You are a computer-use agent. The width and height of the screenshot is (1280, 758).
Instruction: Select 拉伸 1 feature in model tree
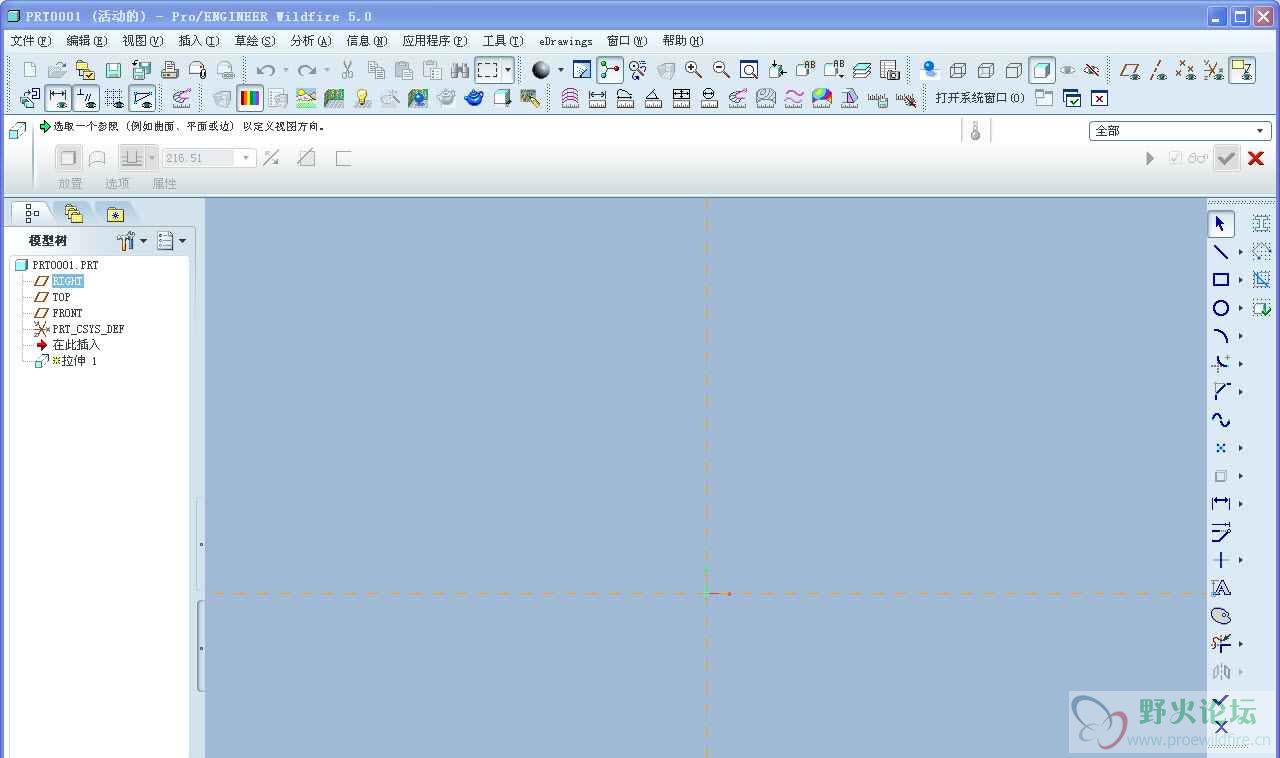click(79, 361)
